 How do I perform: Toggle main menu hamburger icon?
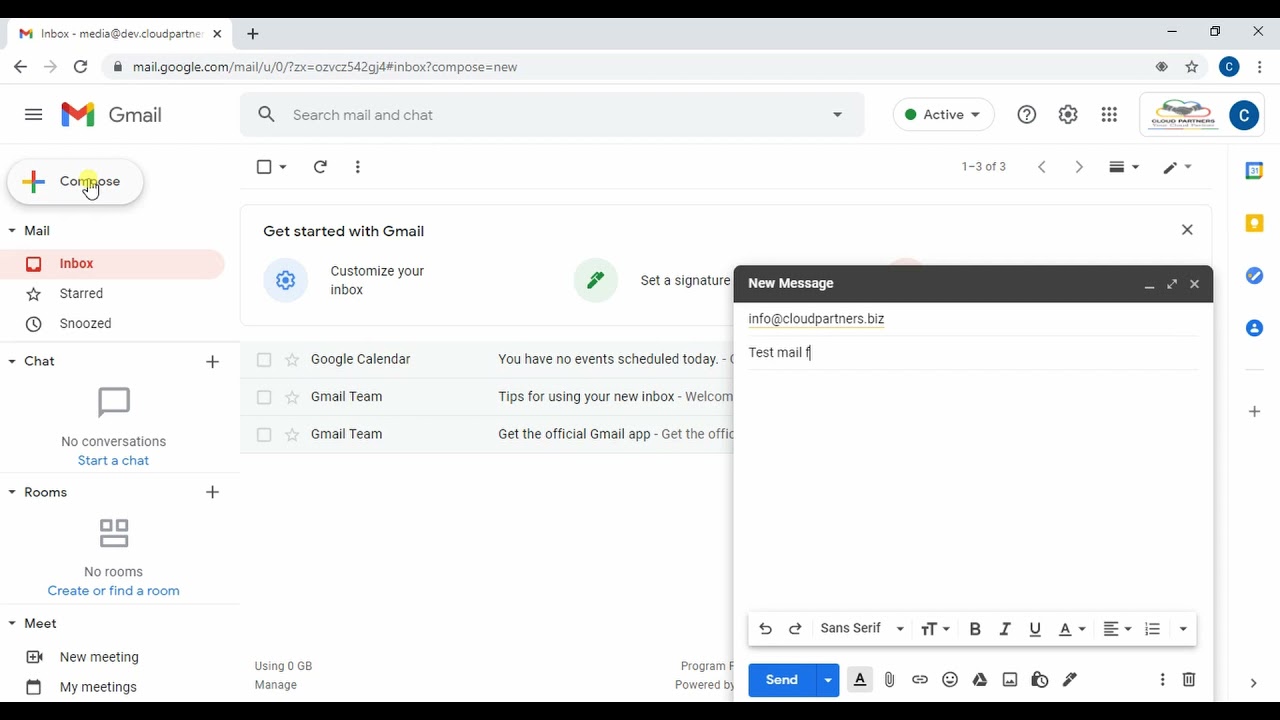[33, 115]
